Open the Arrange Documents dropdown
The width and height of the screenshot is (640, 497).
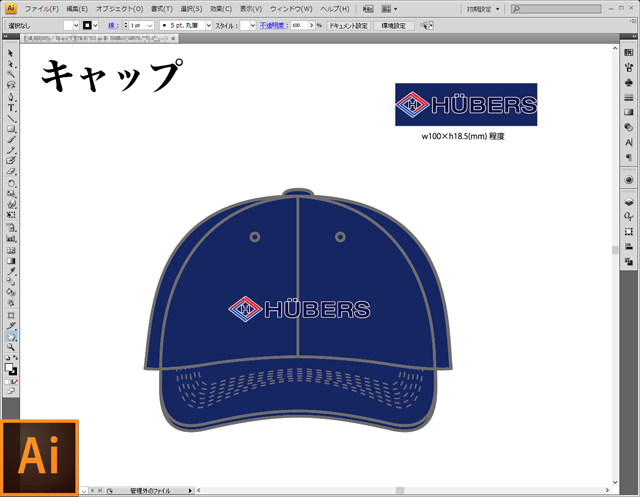pos(389,9)
